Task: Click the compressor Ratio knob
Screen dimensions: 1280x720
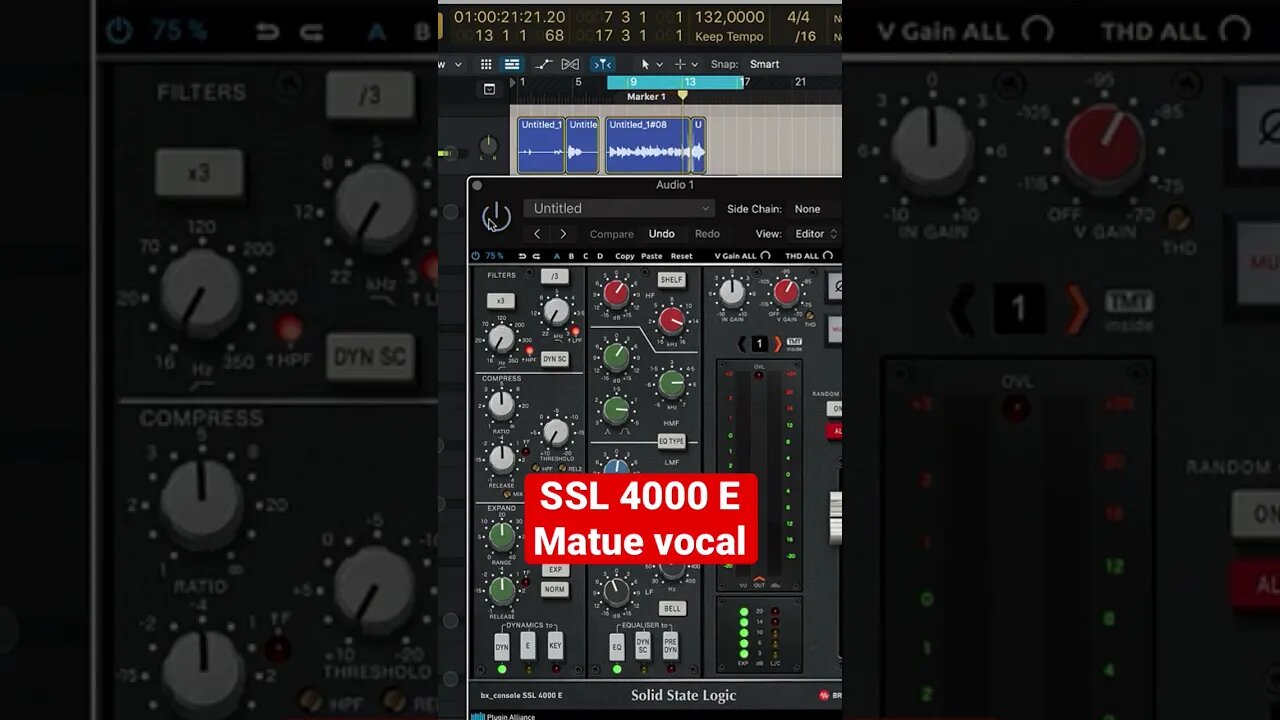Action: tap(501, 404)
